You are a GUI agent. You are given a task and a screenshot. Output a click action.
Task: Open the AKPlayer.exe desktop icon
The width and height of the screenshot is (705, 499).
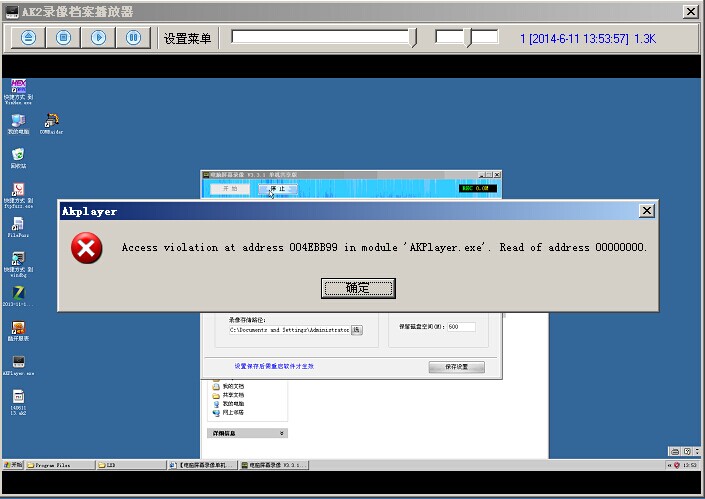18,365
